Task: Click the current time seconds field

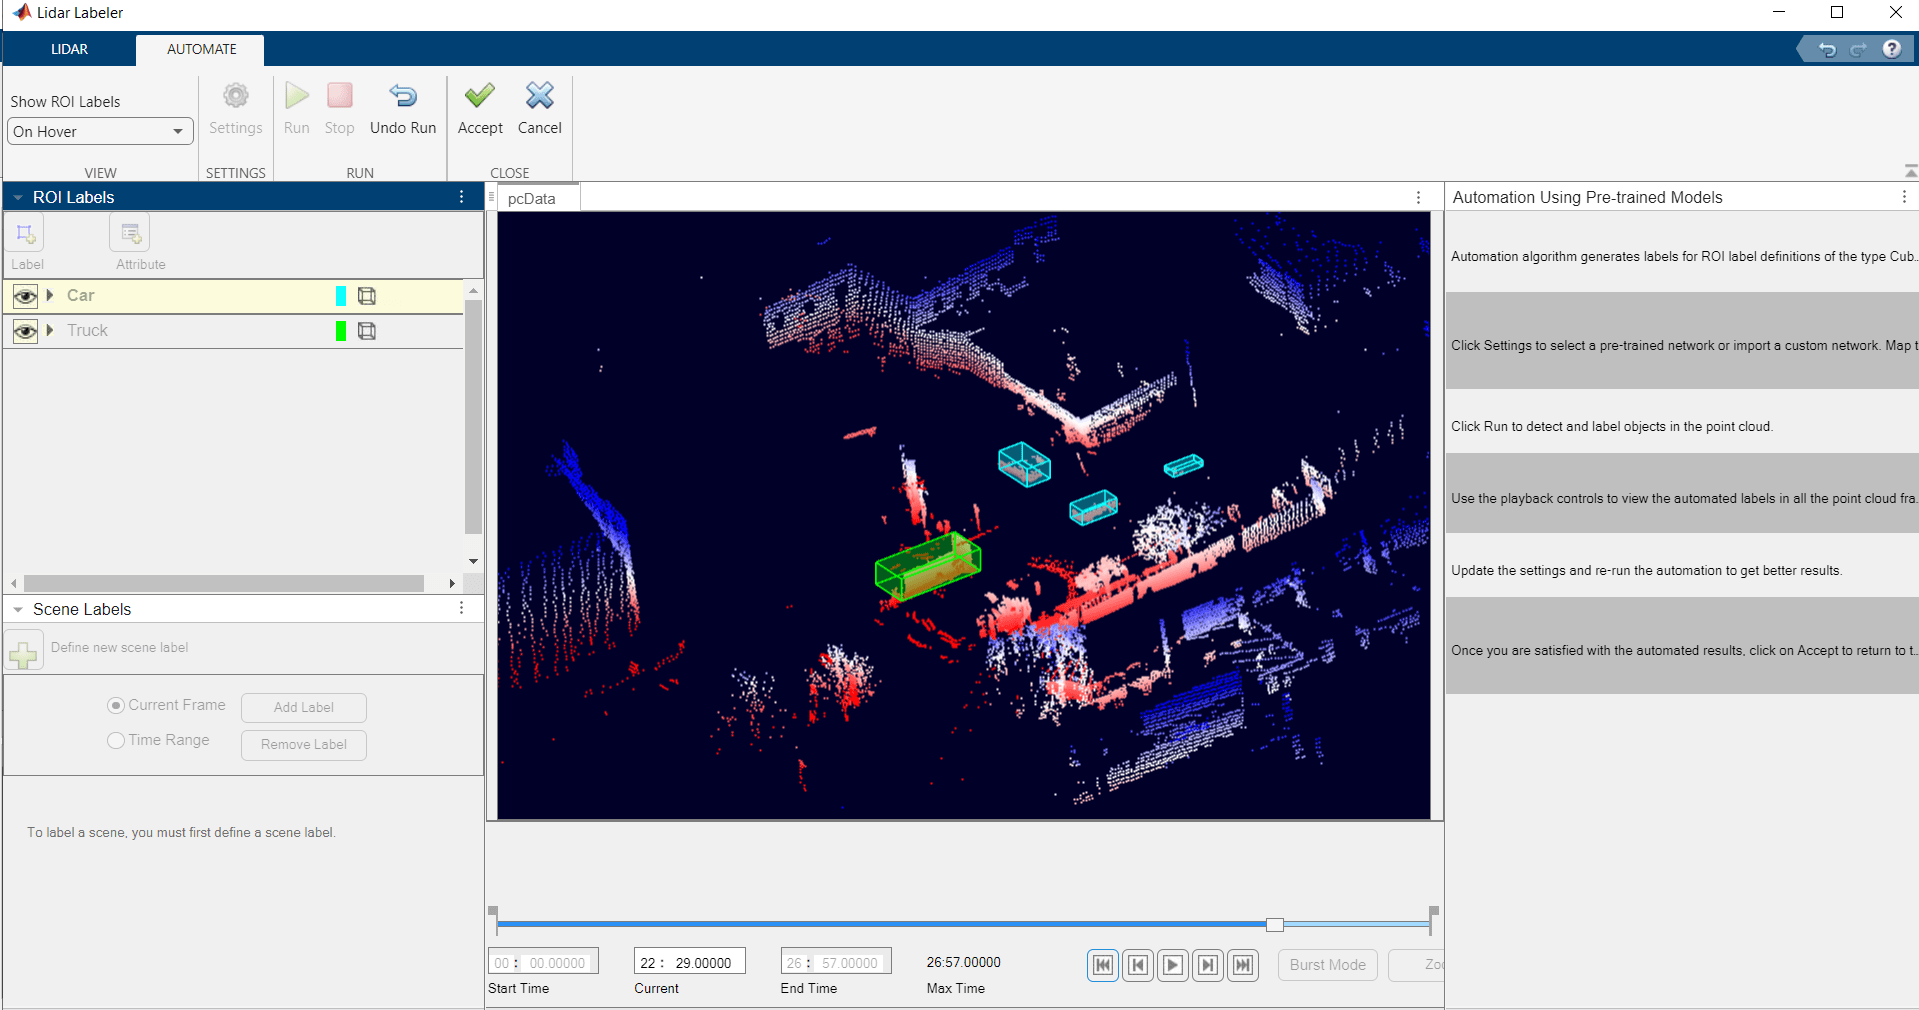Action: pos(704,963)
